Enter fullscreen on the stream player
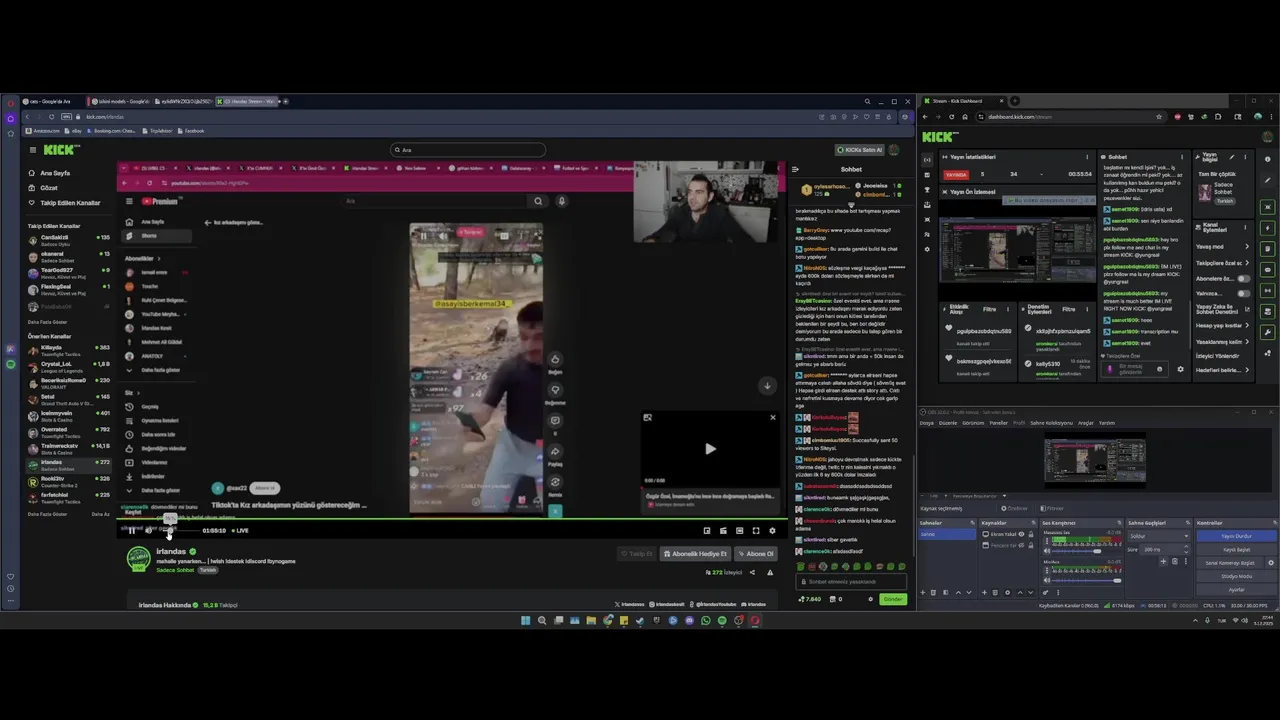1280x720 pixels. 756,531
